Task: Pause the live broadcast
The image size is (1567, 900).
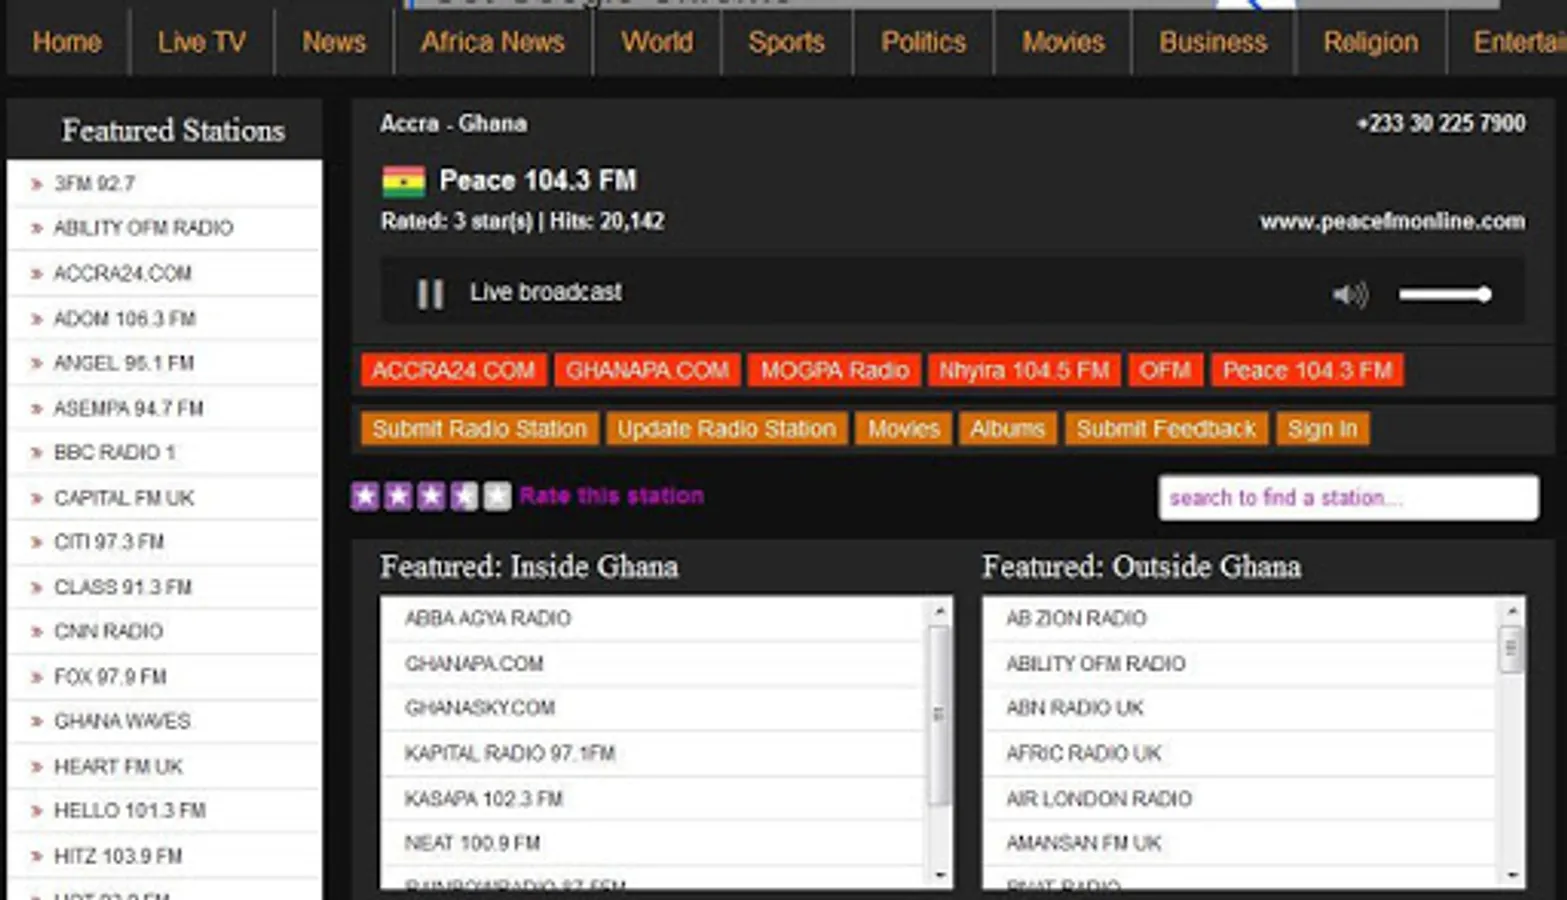Action: (x=430, y=293)
